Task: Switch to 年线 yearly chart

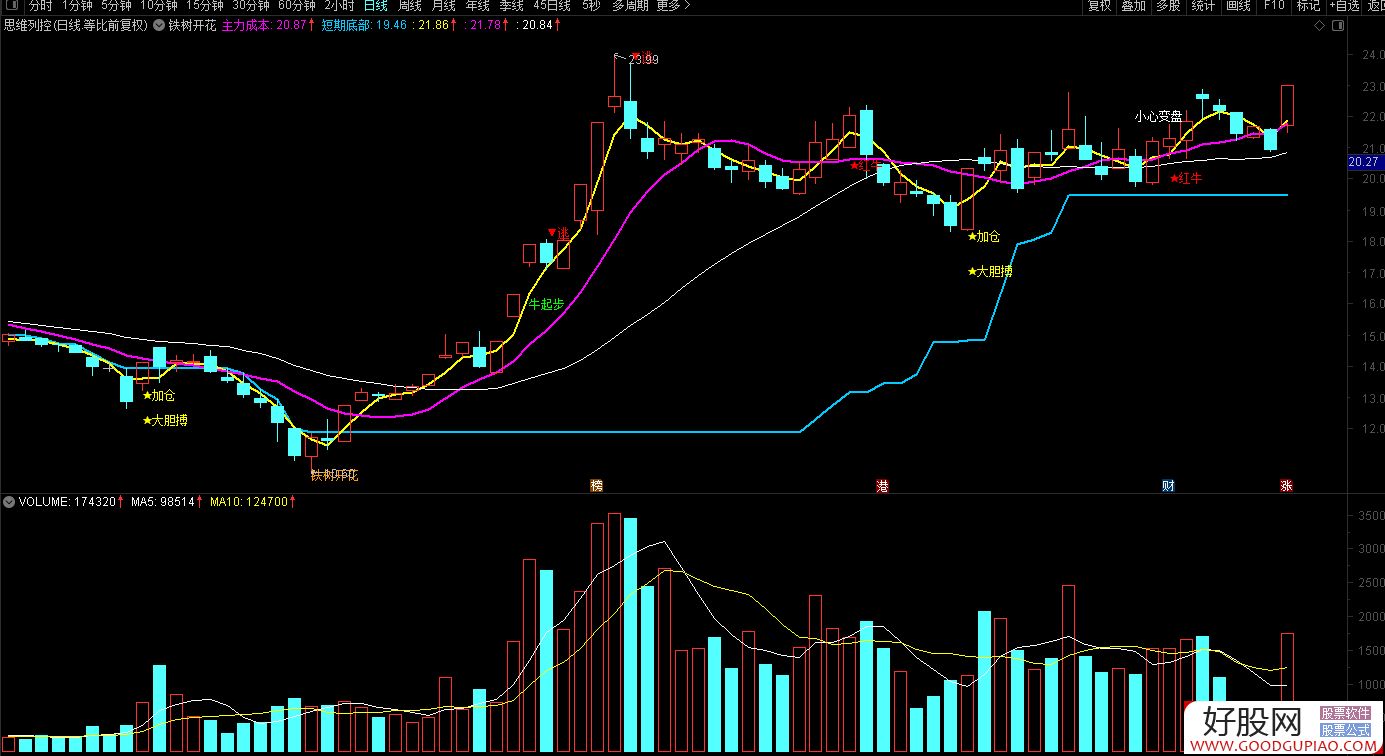Action: click(x=477, y=6)
